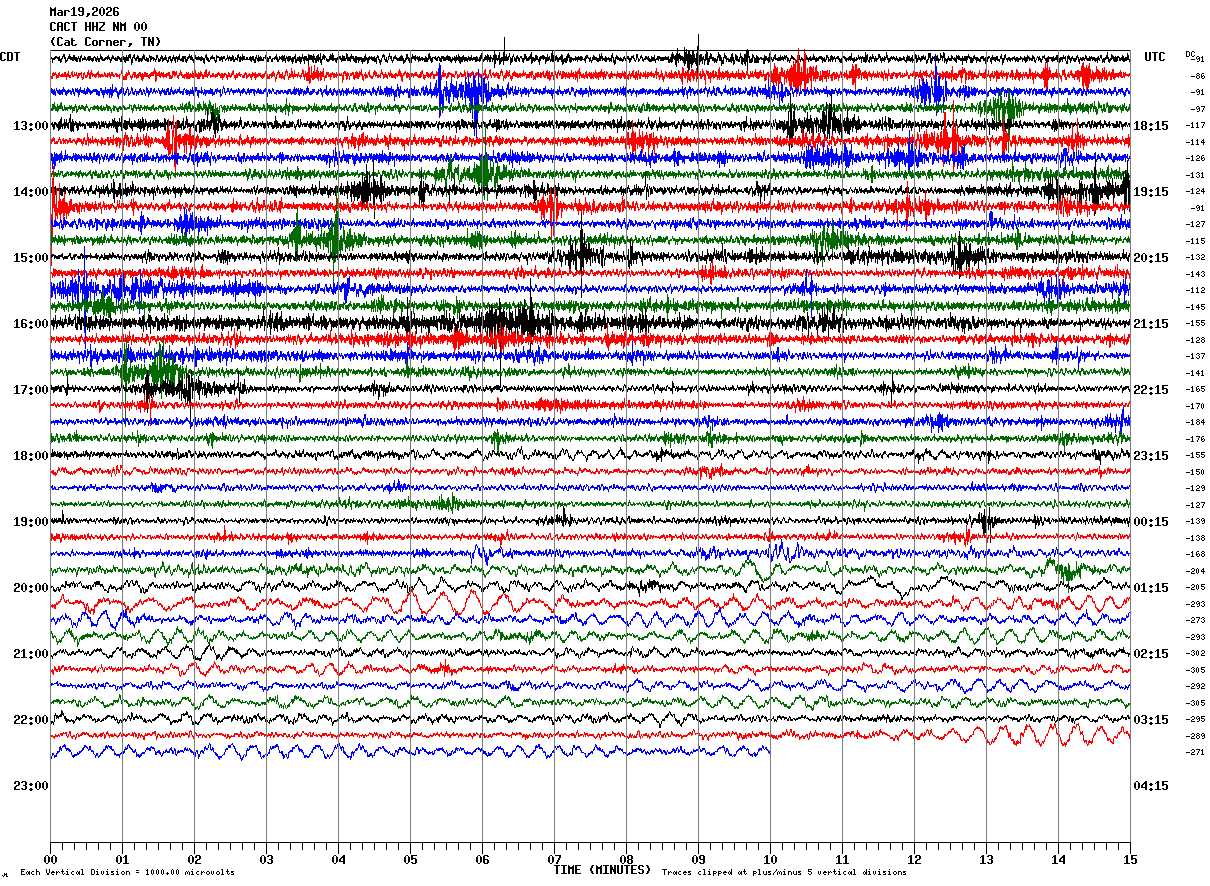Image resolution: width=1210 pixels, height=886 pixels.
Task: Click the DC offset value -273
Action: (1196, 621)
